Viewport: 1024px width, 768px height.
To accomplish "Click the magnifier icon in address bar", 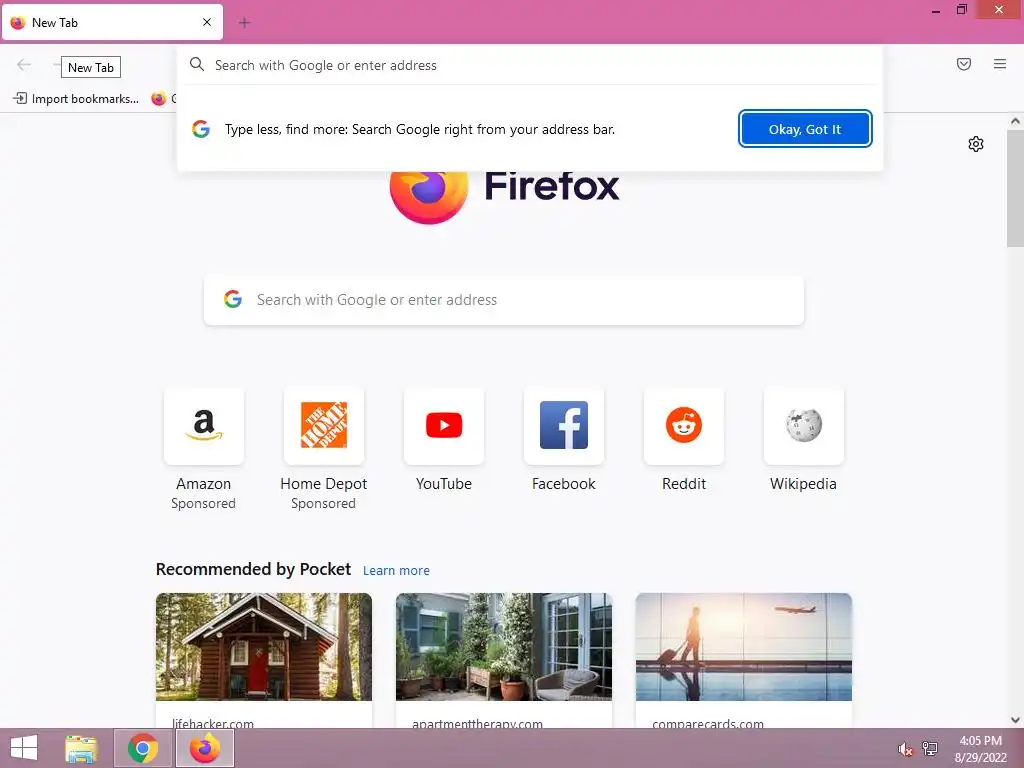I will coord(197,65).
